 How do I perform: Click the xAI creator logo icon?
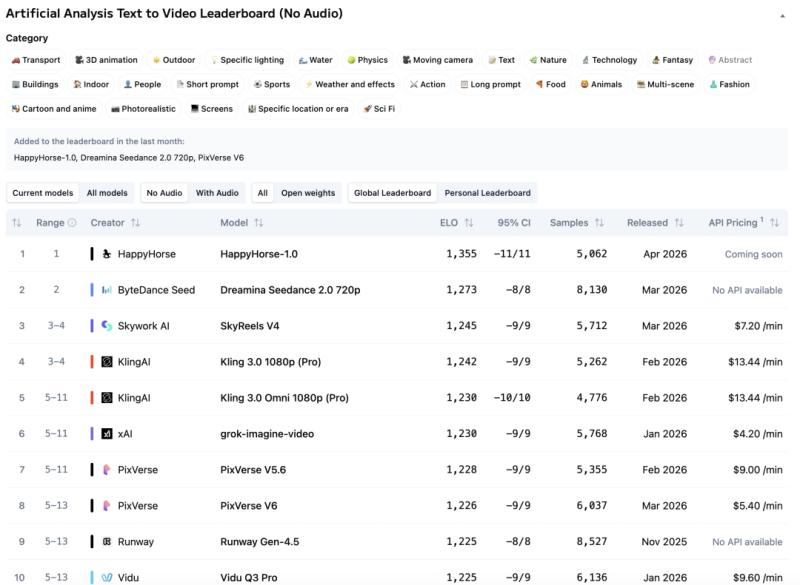[107, 434]
